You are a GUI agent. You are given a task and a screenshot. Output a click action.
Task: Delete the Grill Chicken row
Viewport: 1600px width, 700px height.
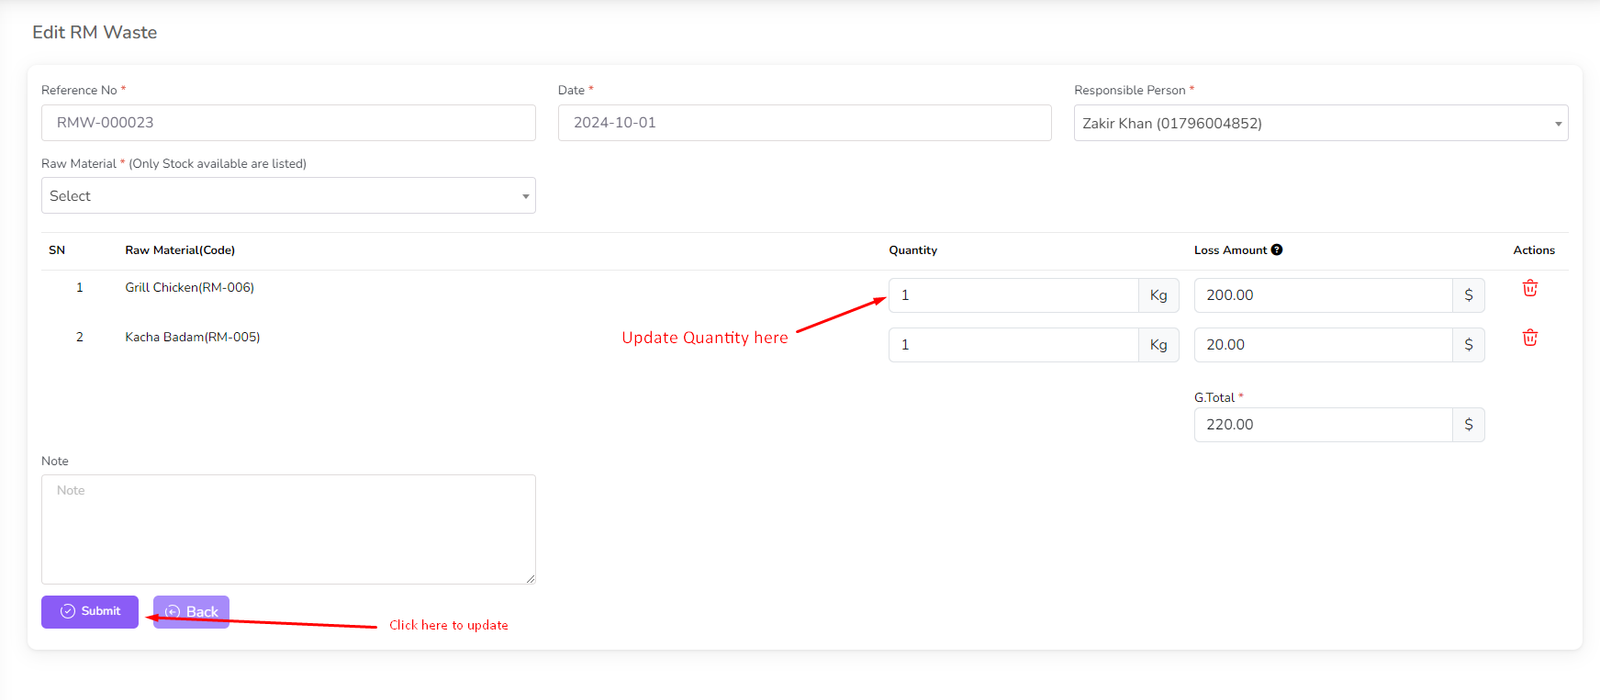pyautogui.click(x=1529, y=288)
